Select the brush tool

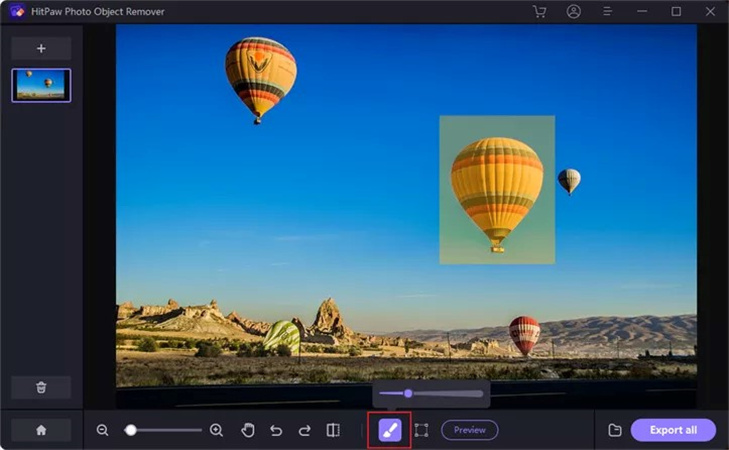tap(390, 430)
